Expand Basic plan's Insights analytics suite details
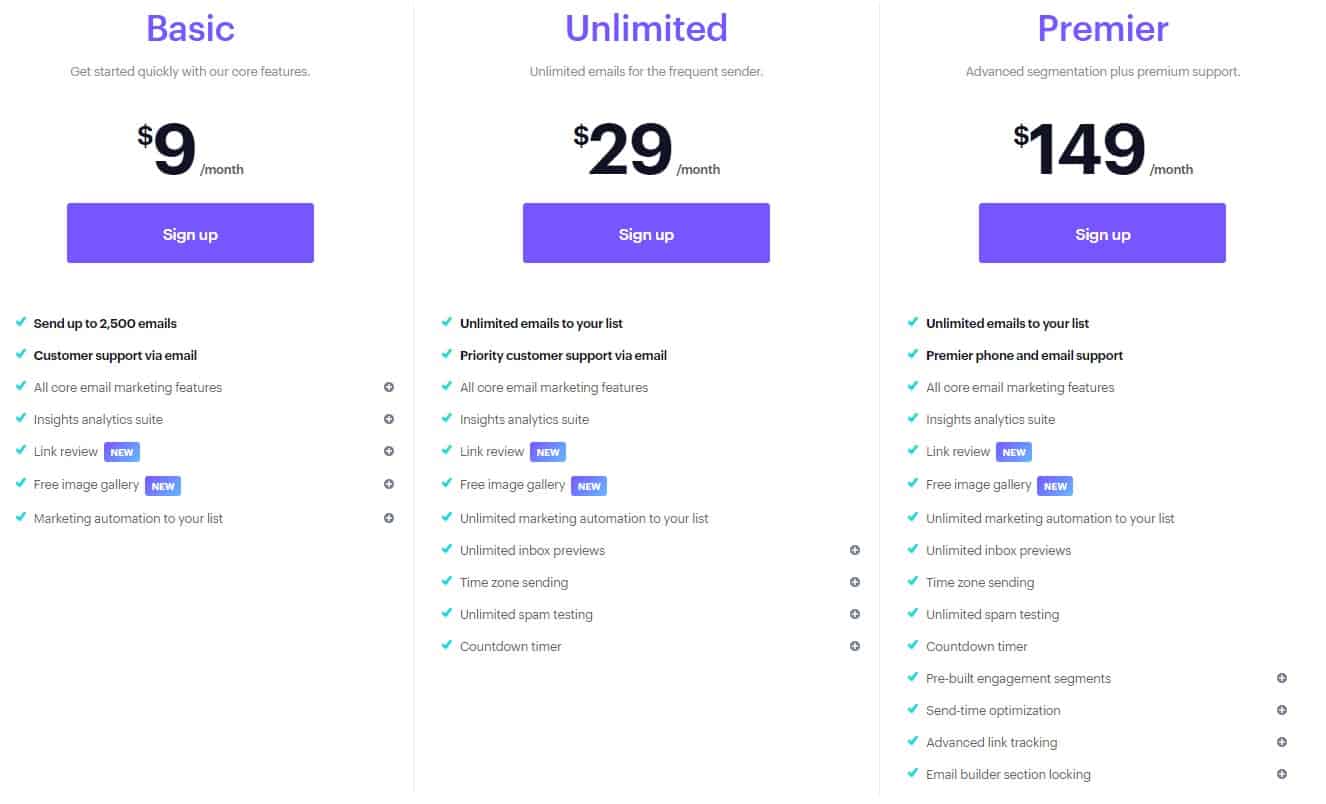Image resolution: width=1326 pixels, height=804 pixels. [x=389, y=419]
